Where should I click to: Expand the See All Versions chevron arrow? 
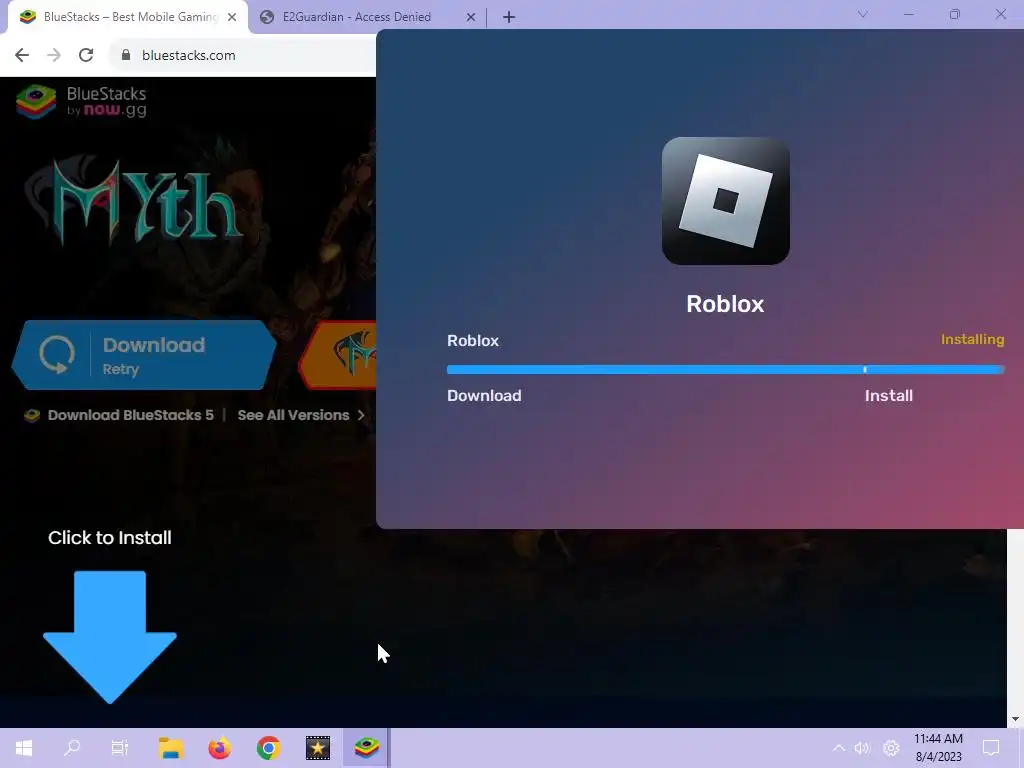tap(361, 415)
